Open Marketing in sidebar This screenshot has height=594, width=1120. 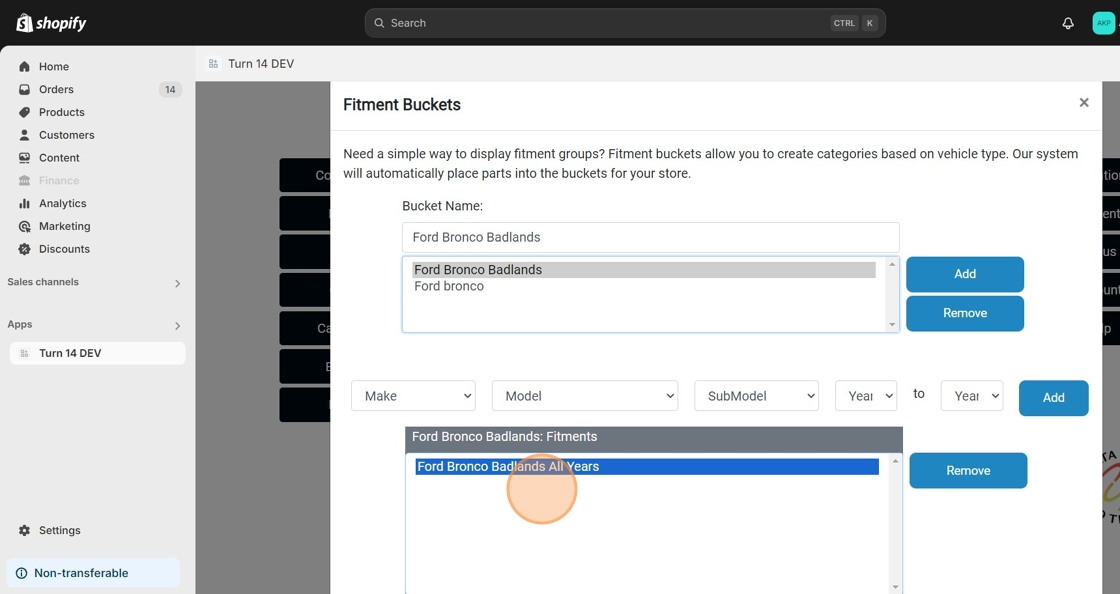click(x=64, y=226)
